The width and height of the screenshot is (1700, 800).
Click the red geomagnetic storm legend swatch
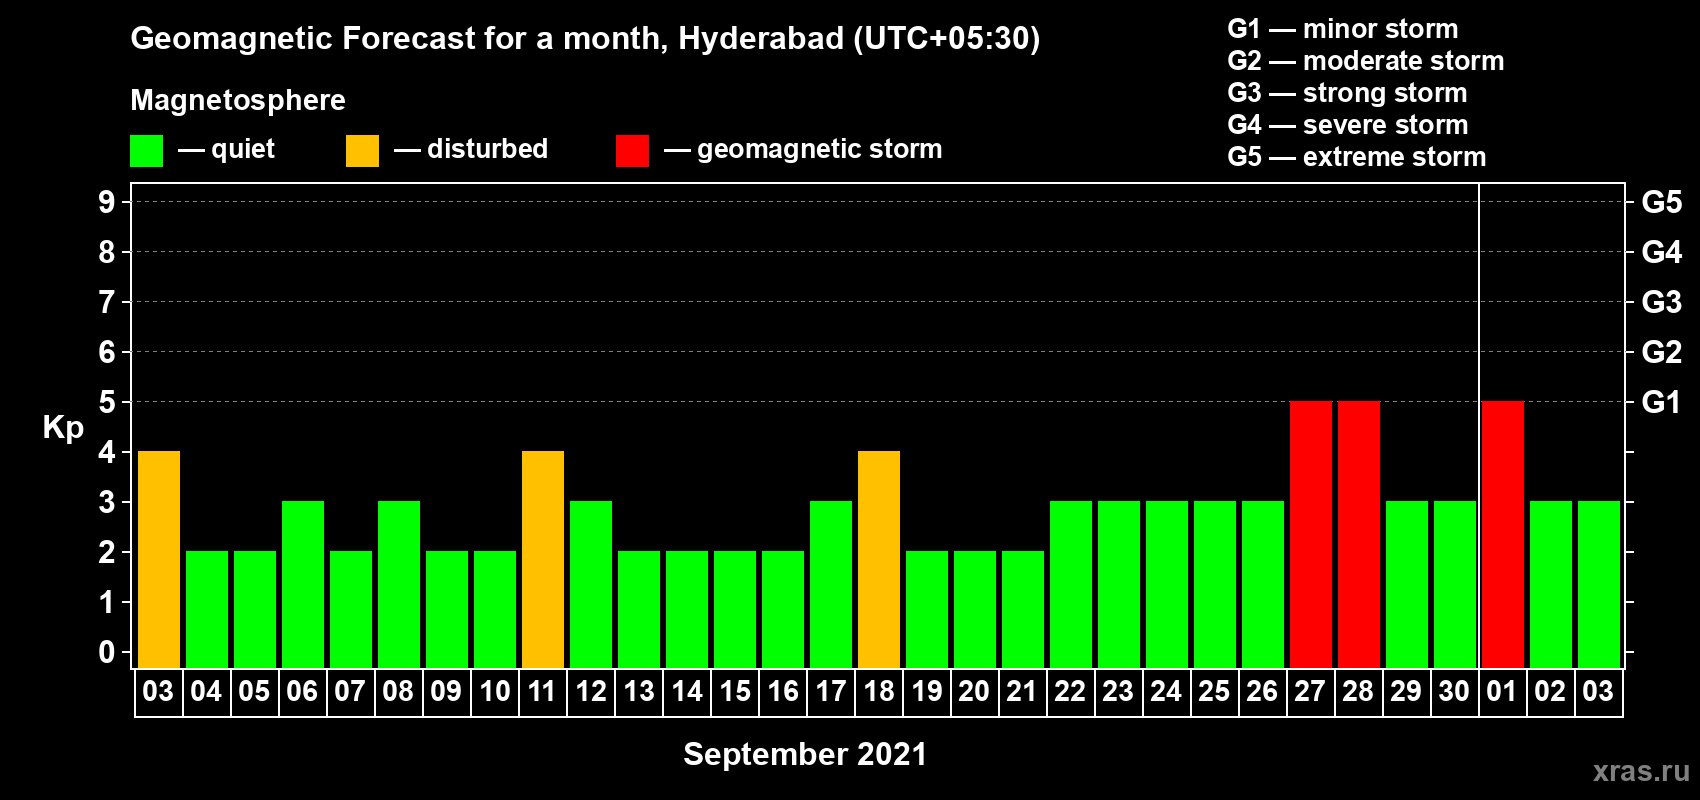[x=632, y=151]
